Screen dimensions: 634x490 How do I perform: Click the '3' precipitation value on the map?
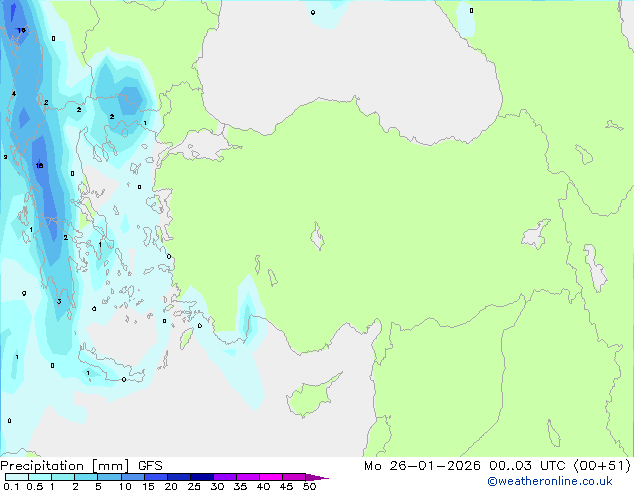tap(59, 302)
